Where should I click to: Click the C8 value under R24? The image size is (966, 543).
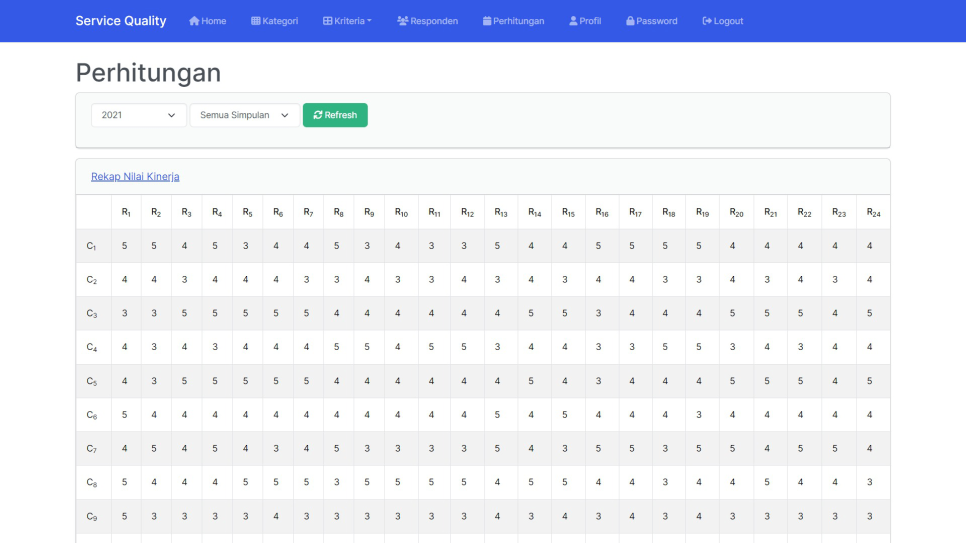869,482
